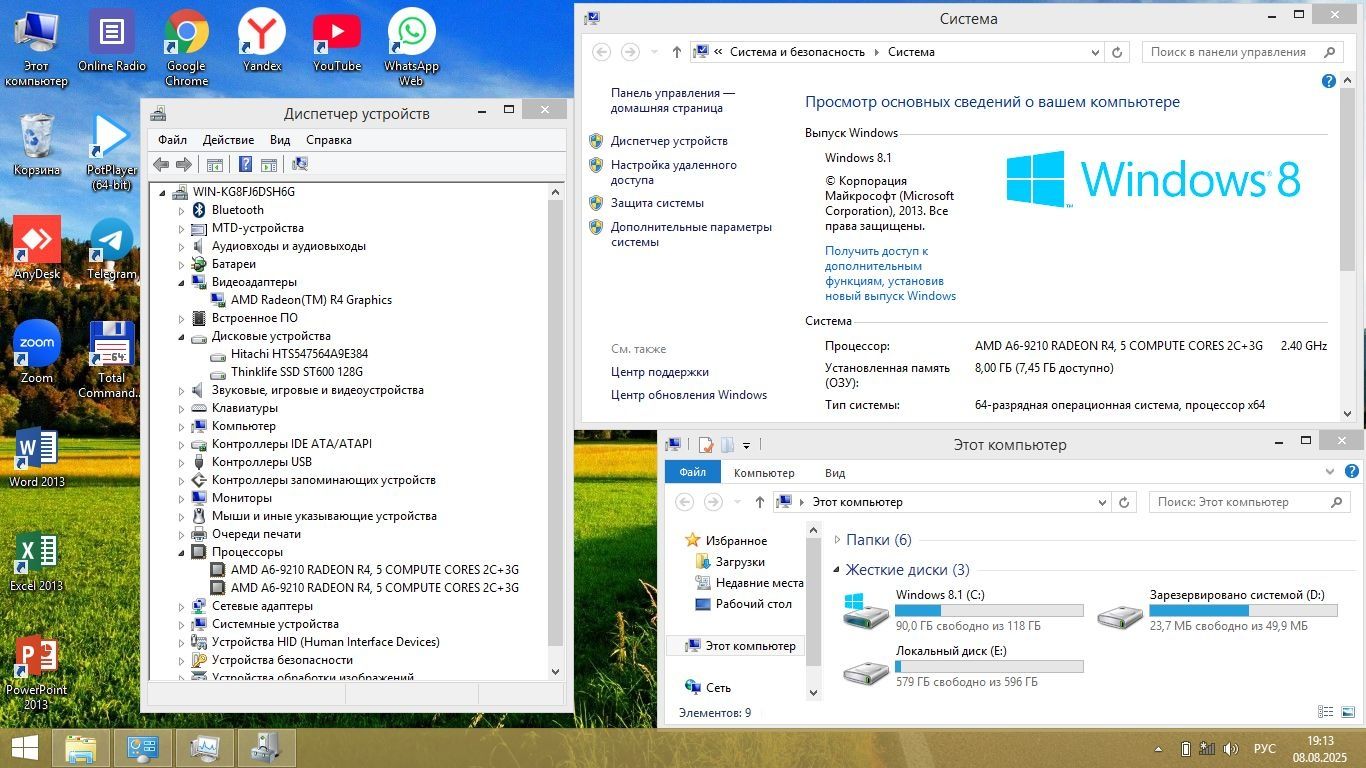Open the AnyDesk desktop shortcut

point(37,248)
